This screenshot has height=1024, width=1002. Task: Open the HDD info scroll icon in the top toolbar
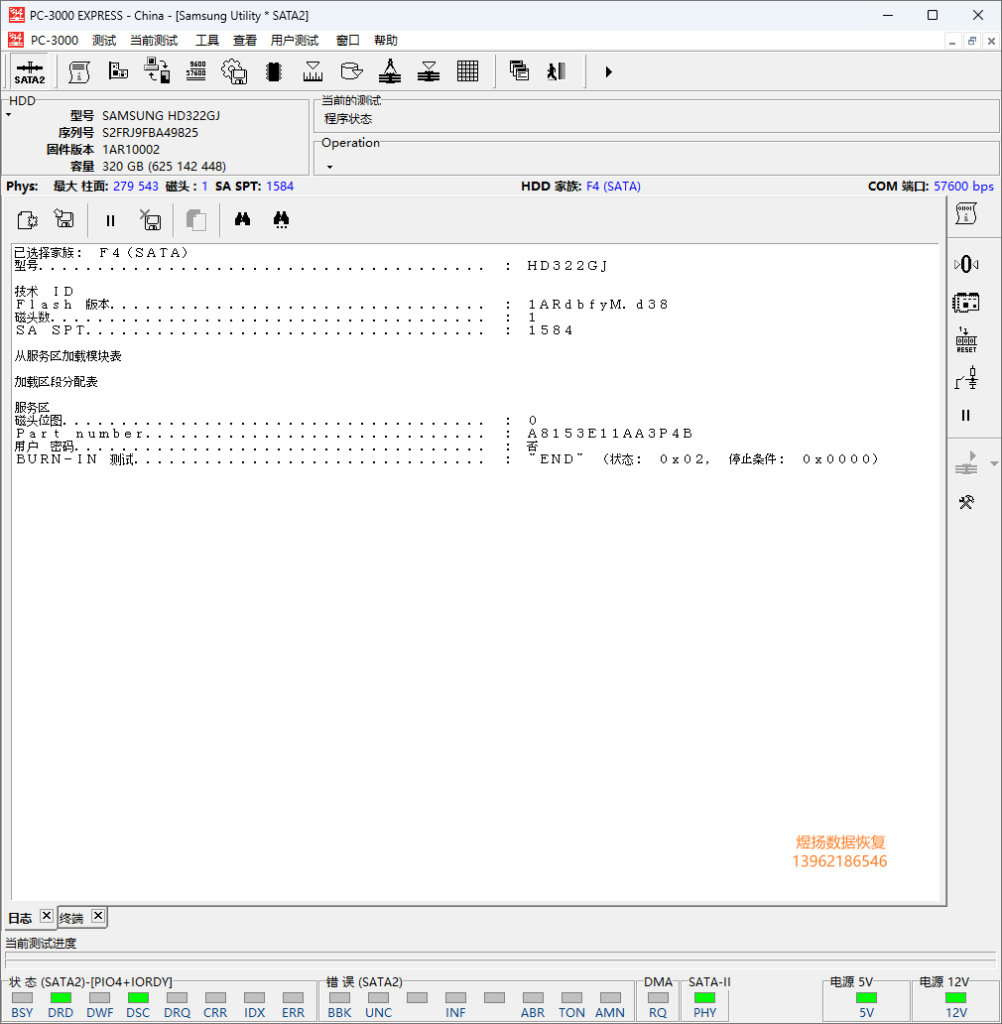point(79,72)
